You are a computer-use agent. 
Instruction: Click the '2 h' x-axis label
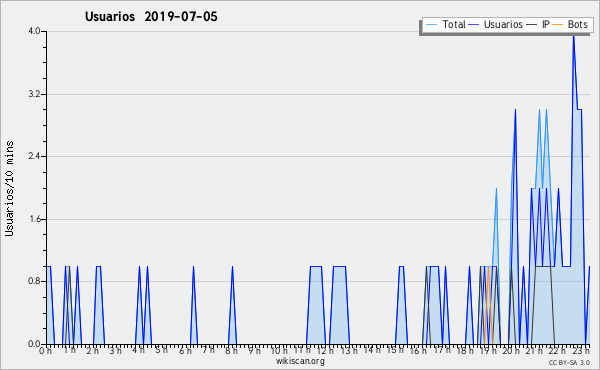pos(92,350)
